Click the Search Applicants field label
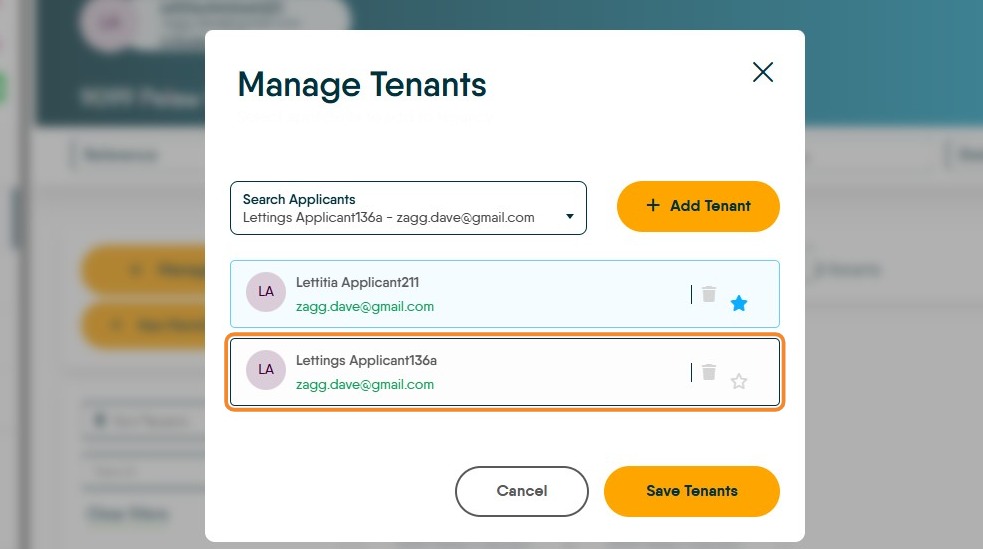This screenshot has height=549, width=983. tap(299, 199)
